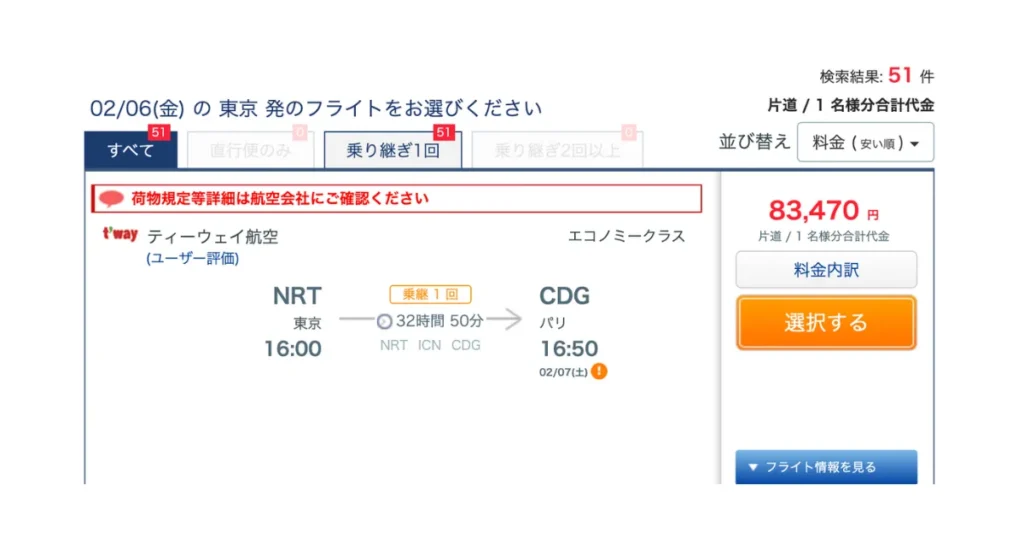This screenshot has width=1024, height=538.
Task: Click the NRT ICN CDG route text
Action: point(430,345)
